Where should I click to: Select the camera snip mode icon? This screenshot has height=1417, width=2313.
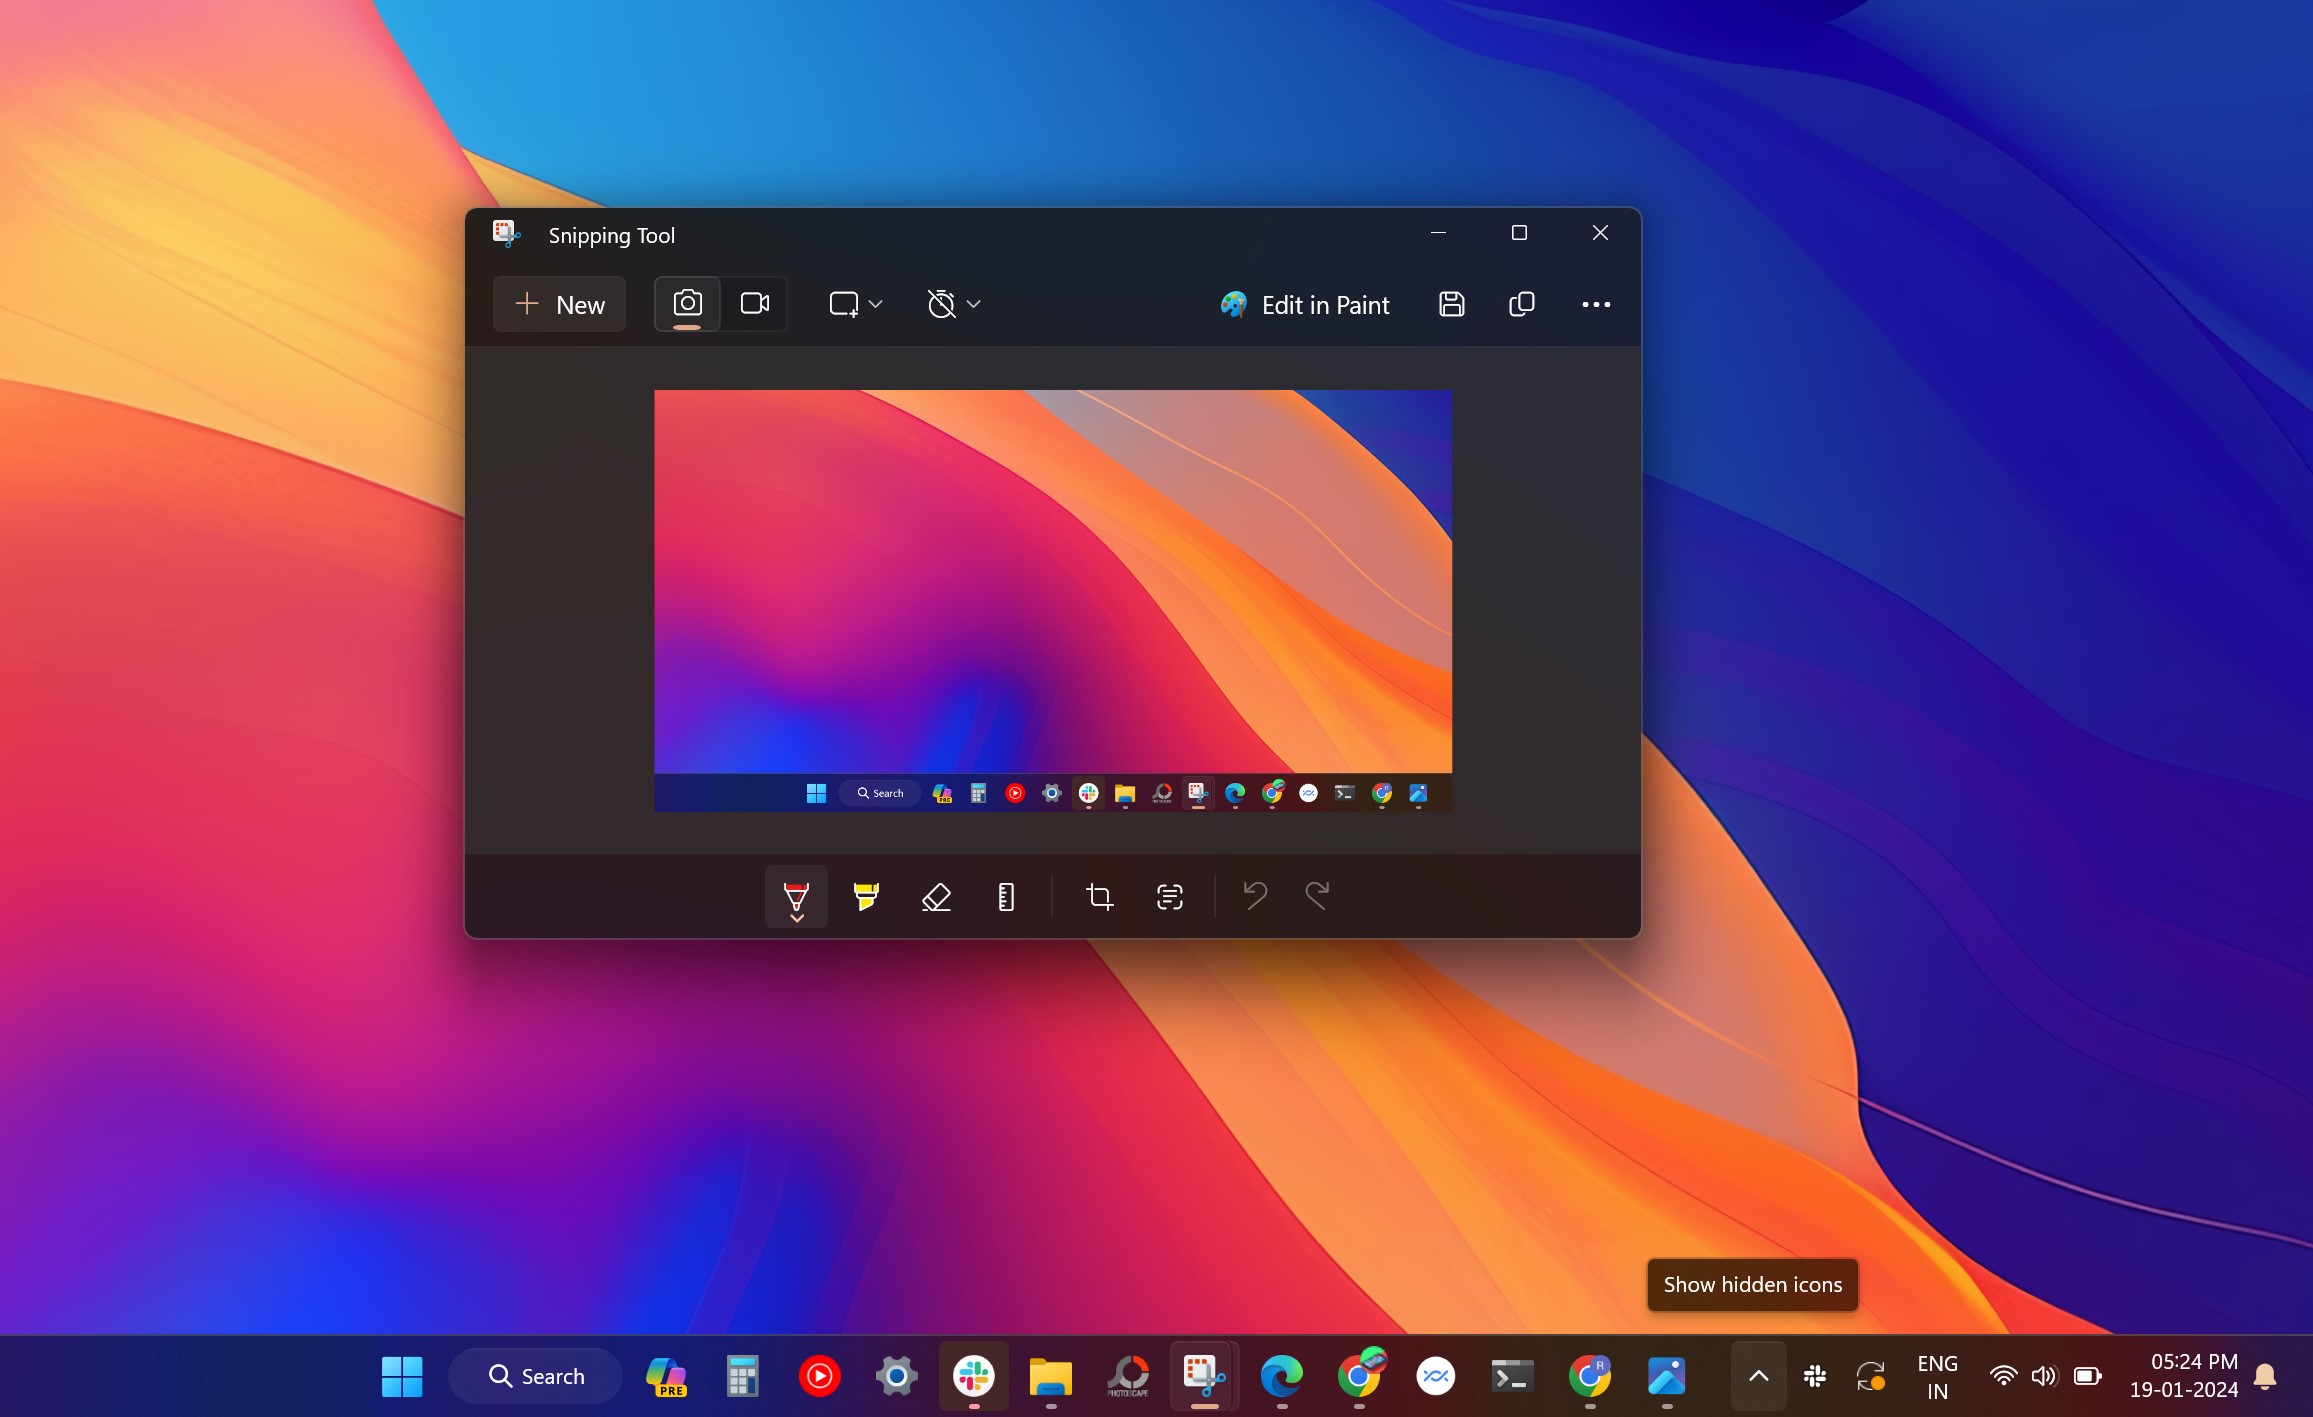coord(686,304)
